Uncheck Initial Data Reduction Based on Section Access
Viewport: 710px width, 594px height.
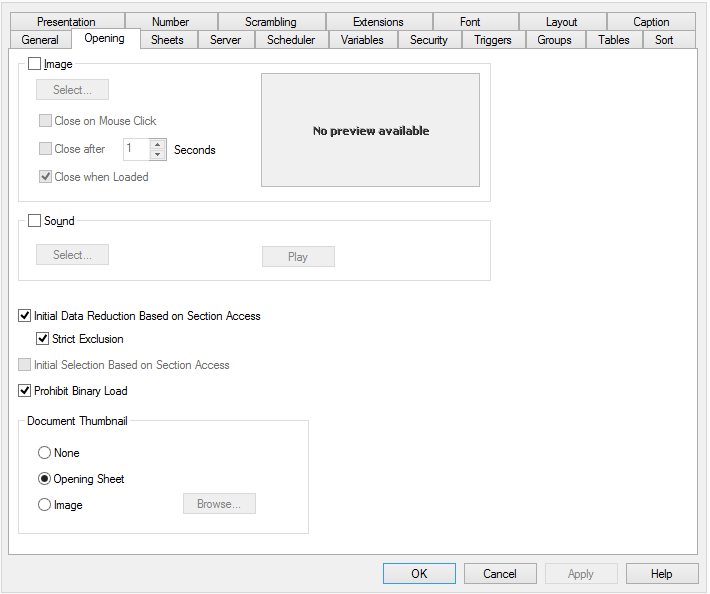click(x=24, y=316)
